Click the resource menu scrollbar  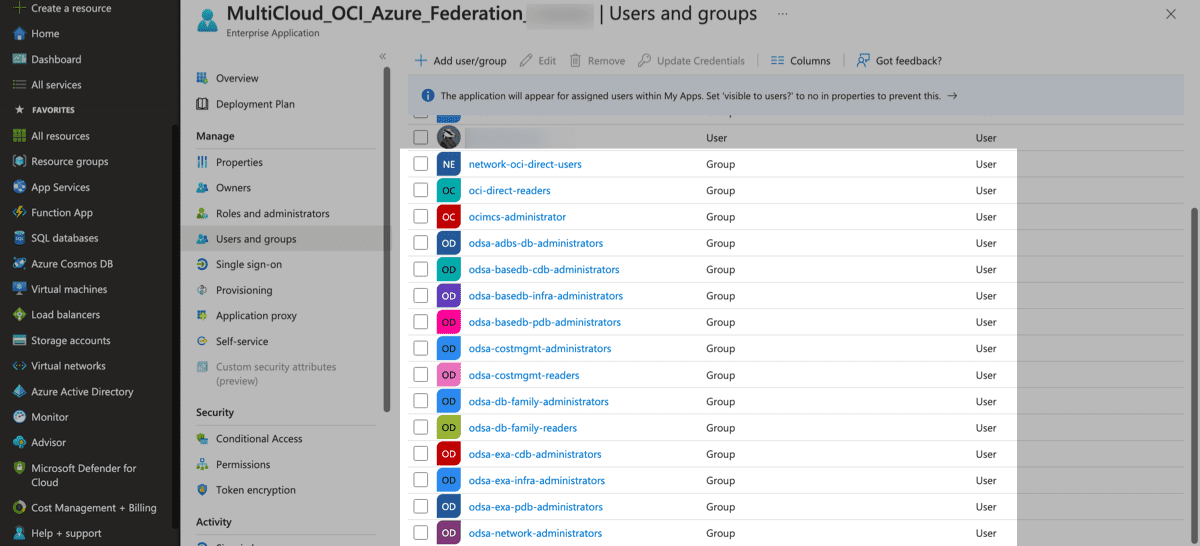tap(387, 240)
